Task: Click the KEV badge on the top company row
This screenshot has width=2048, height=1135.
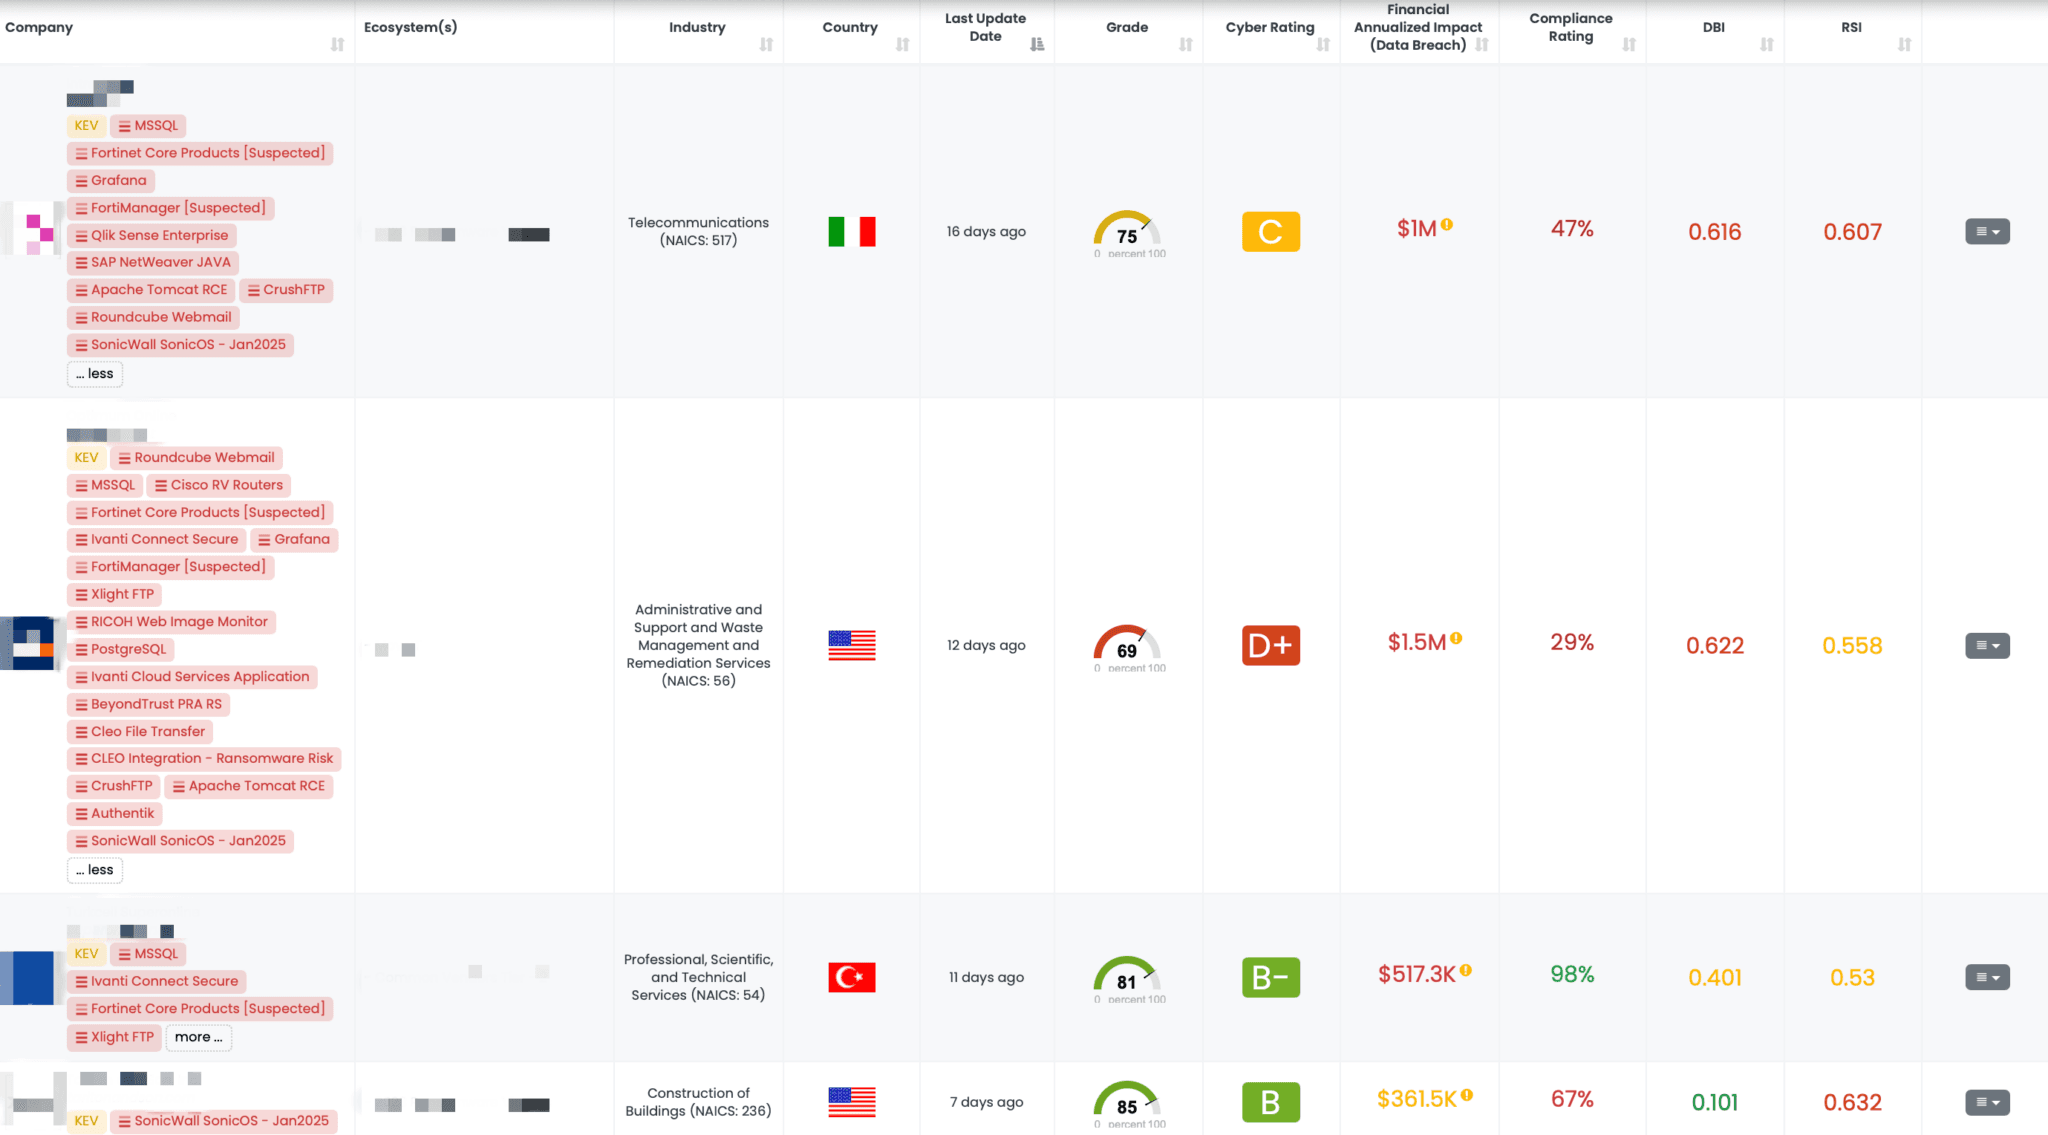Action: coord(86,125)
